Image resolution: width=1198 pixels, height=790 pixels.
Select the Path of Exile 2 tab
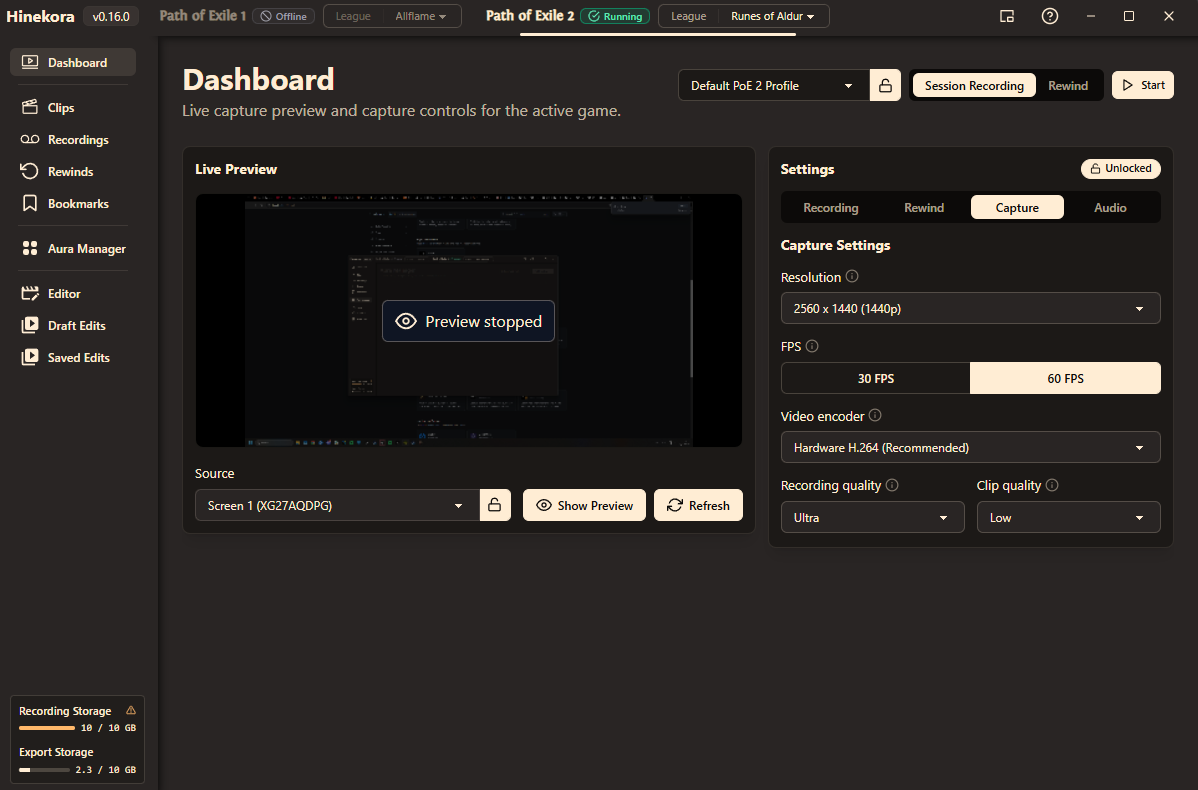pos(529,16)
